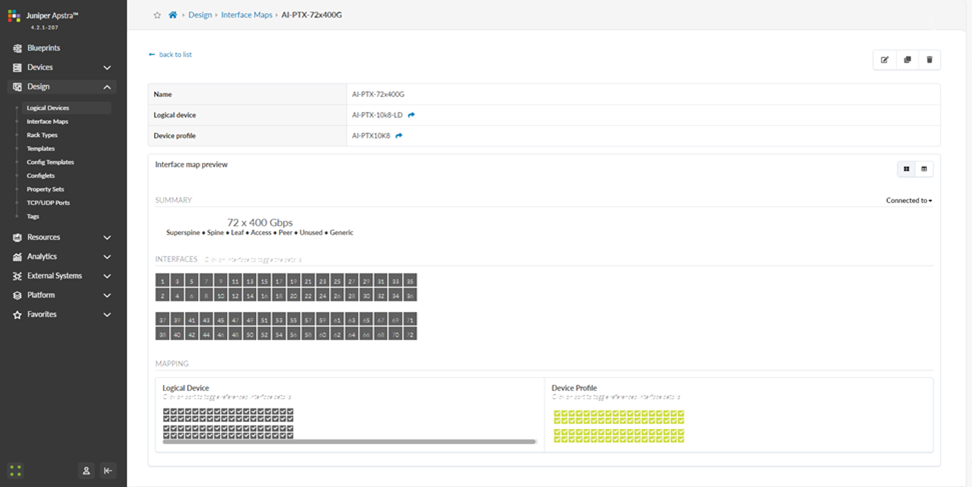This screenshot has width=972, height=487.
Task: Switch to the grid preview view icon
Action: click(x=907, y=169)
